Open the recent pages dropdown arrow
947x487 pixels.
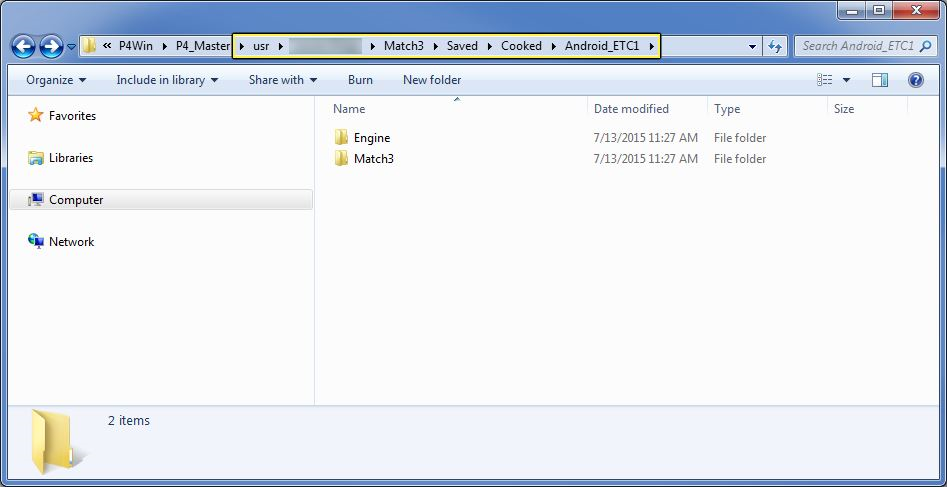click(x=71, y=47)
